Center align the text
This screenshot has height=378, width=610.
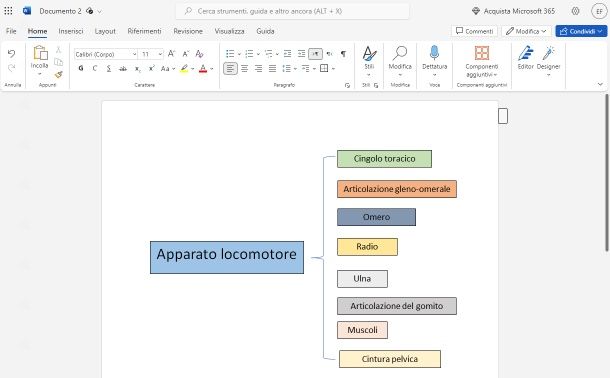[244, 68]
